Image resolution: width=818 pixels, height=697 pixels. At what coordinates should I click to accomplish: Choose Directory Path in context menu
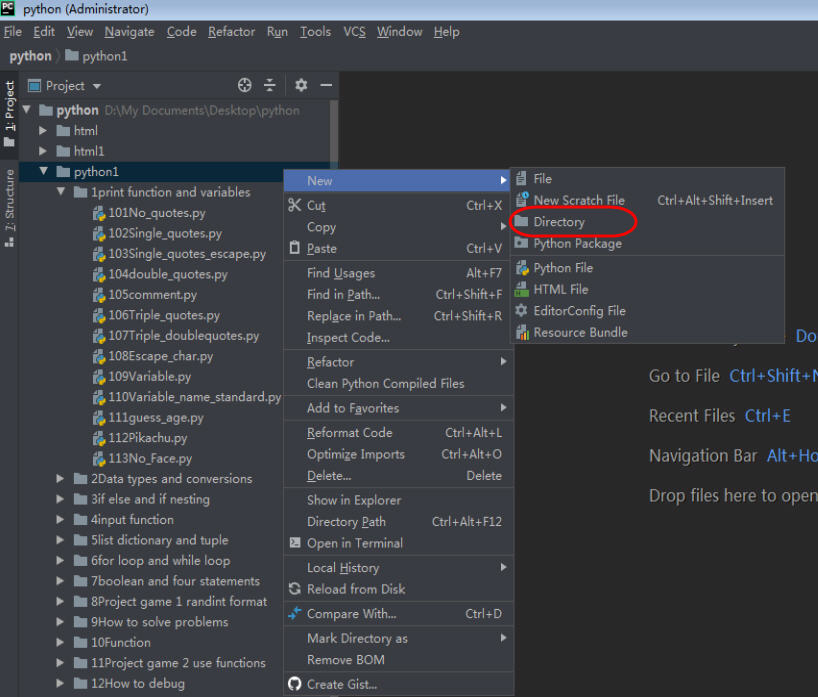tap(398, 521)
